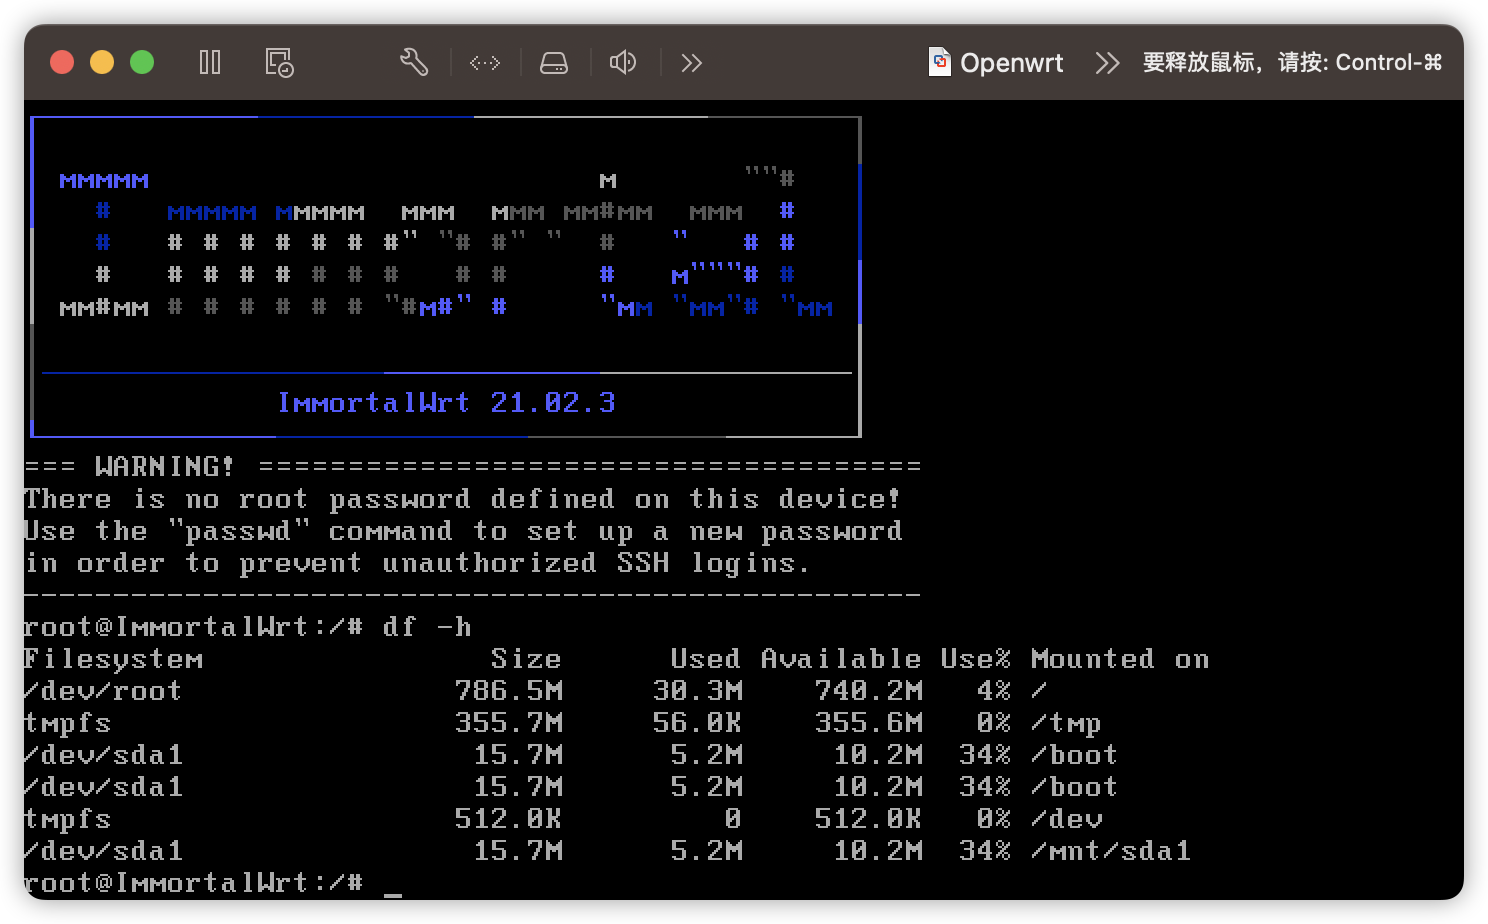
Task: Click the release-mouse Control-⌘ hint text
Action: pyautogui.click(x=1292, y=63)
